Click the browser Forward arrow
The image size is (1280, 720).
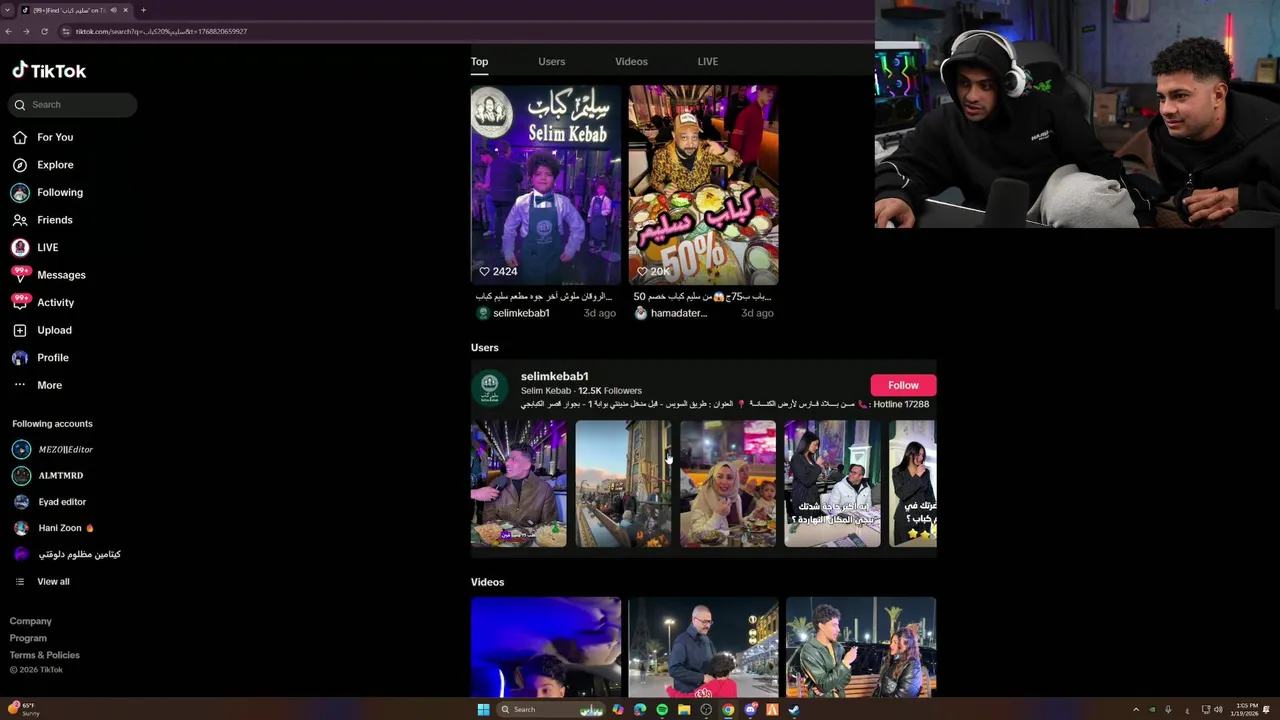[x=26, y=31]
